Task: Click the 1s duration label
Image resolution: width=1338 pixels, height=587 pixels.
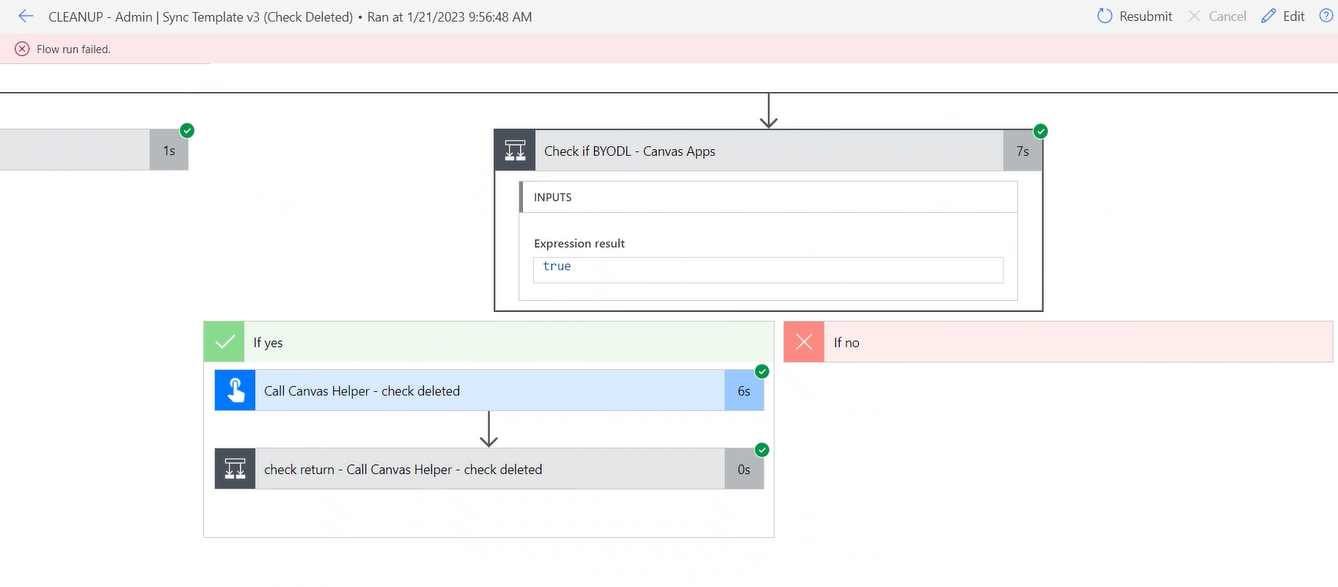Action: (169, 150)
